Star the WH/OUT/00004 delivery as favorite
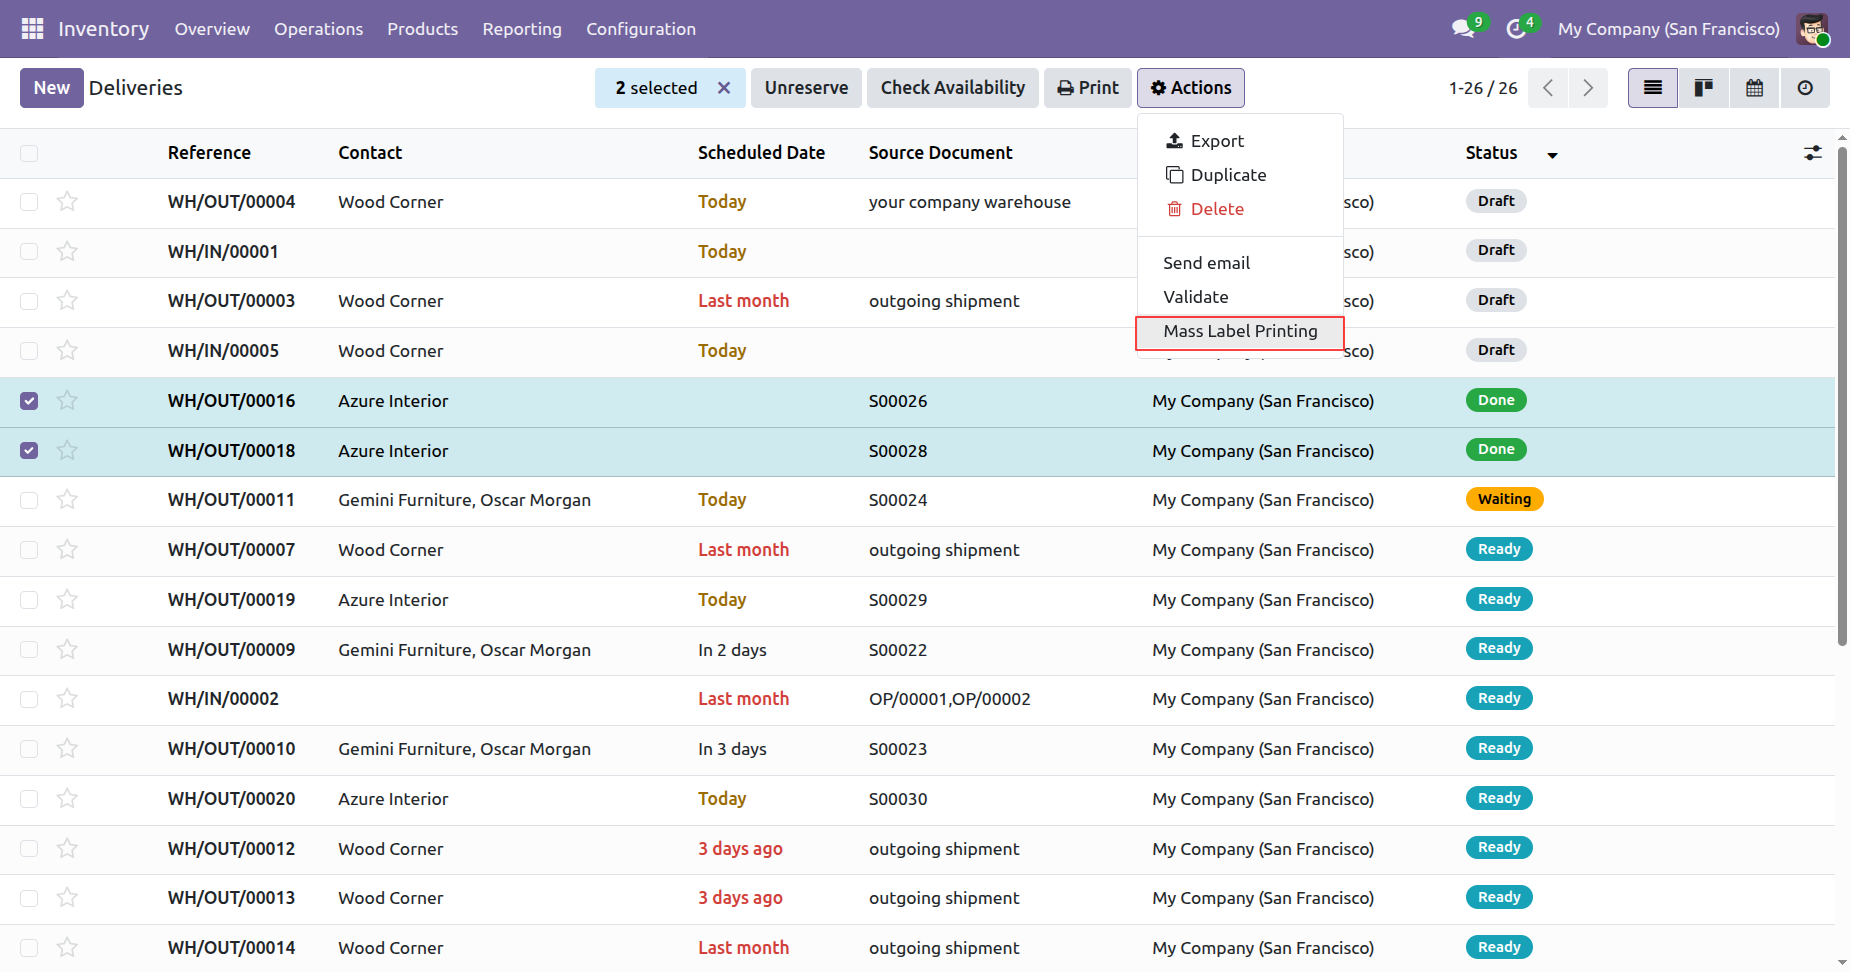This screenshot has height=972, width=1850. pyautogui.click(x=67, y=202)
